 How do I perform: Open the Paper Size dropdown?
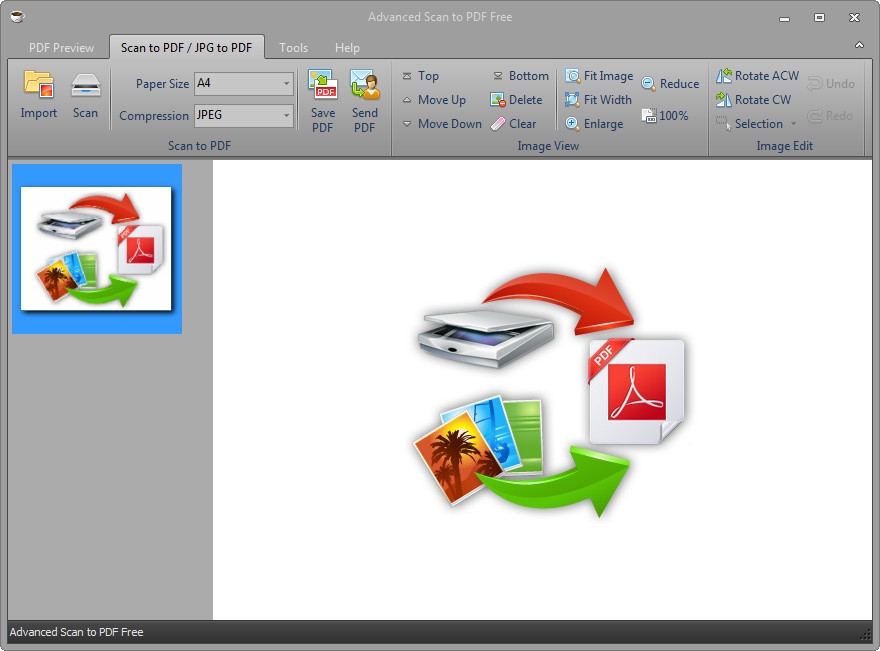[286, 84]
